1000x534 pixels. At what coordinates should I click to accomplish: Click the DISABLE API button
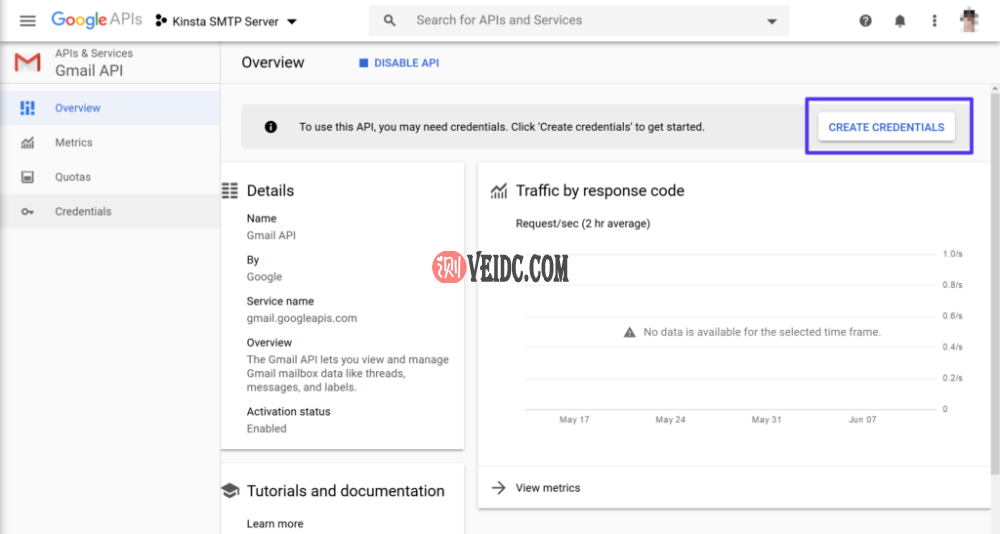399,63
